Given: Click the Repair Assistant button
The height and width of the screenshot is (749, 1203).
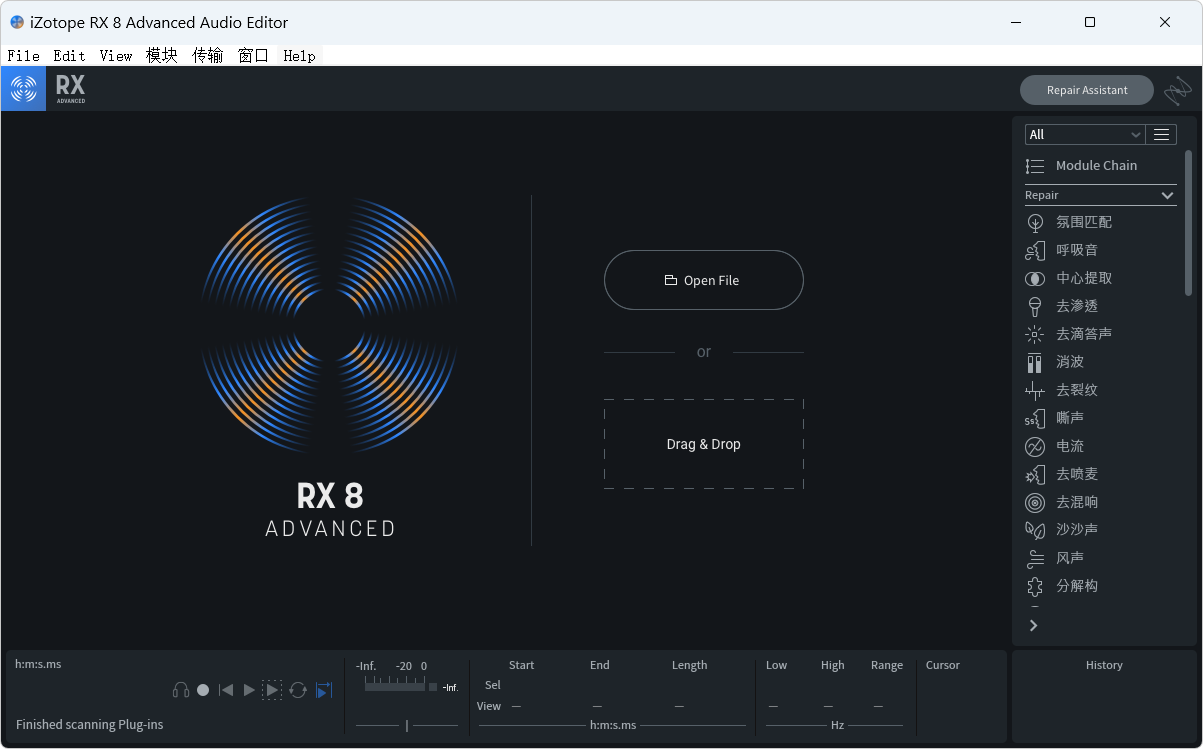Looking at the screenshot, I should 1087,90.
